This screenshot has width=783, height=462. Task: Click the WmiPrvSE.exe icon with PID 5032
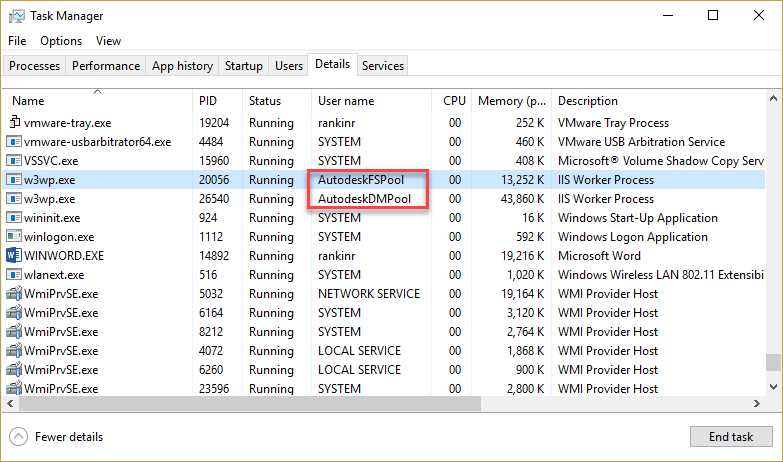pyautogui.click(x=14, y=294)
